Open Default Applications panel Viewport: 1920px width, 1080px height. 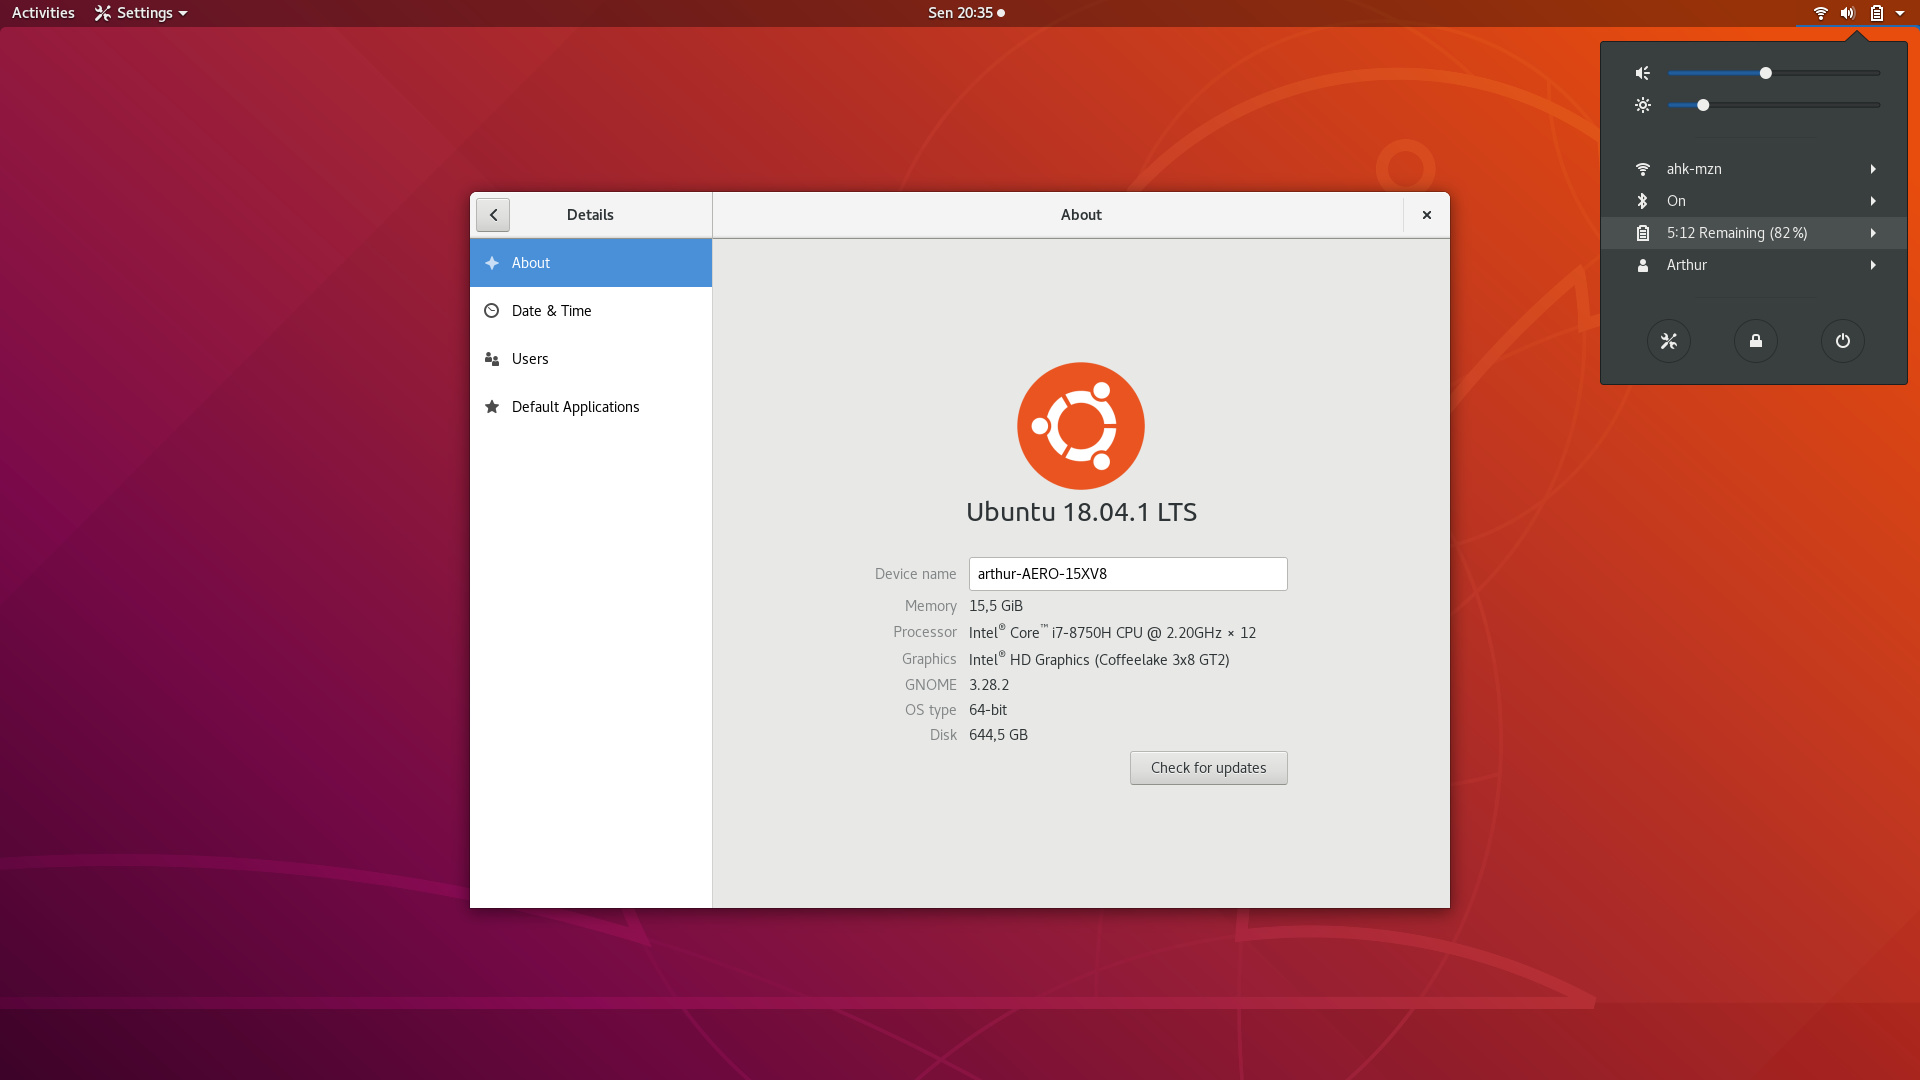591,407
